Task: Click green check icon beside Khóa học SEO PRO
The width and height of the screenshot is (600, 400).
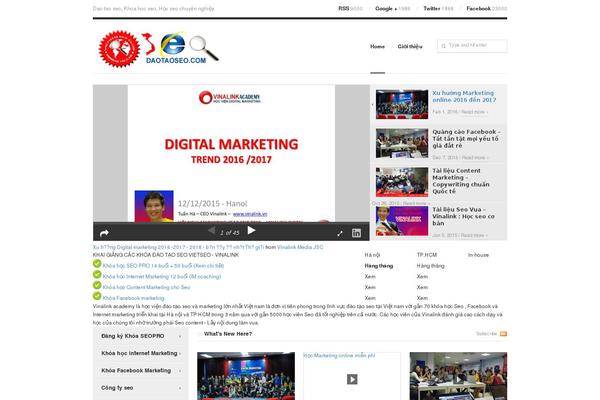Action: click(x=97, y=264)
